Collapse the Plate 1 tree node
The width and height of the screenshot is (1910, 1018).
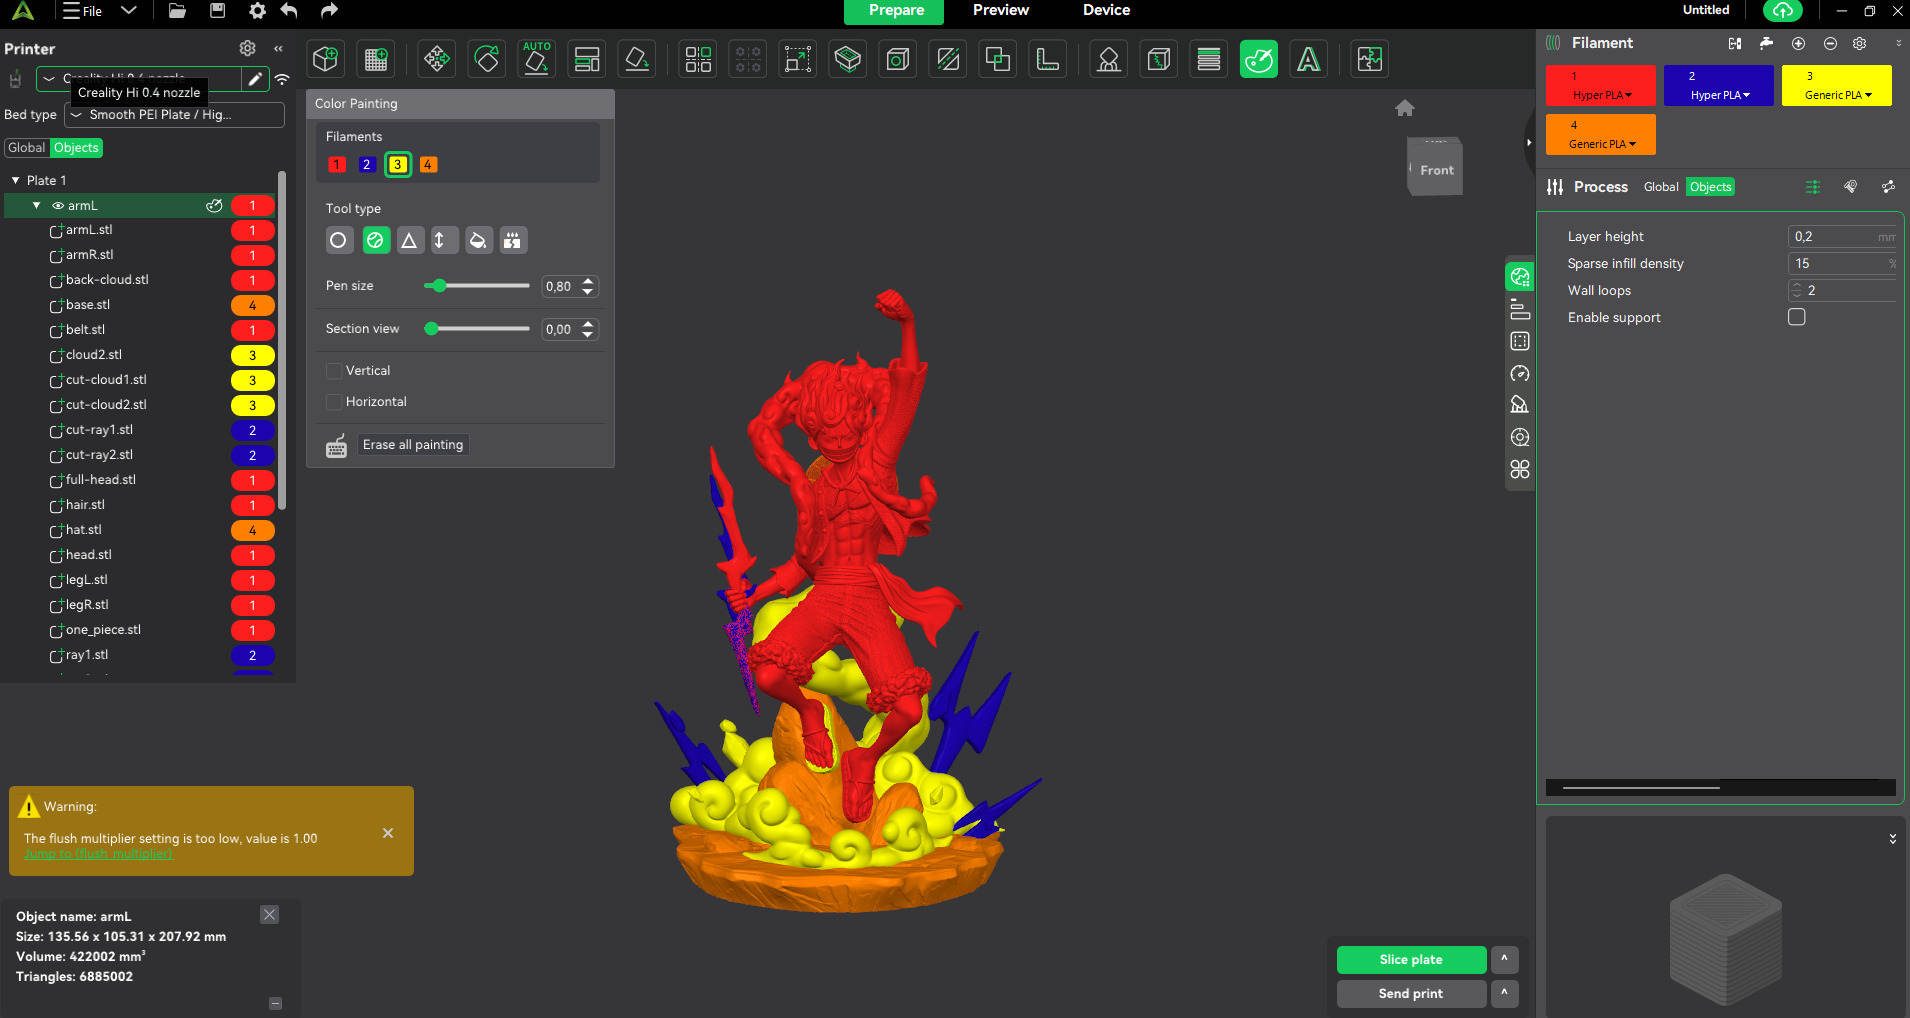pos(15,181)
